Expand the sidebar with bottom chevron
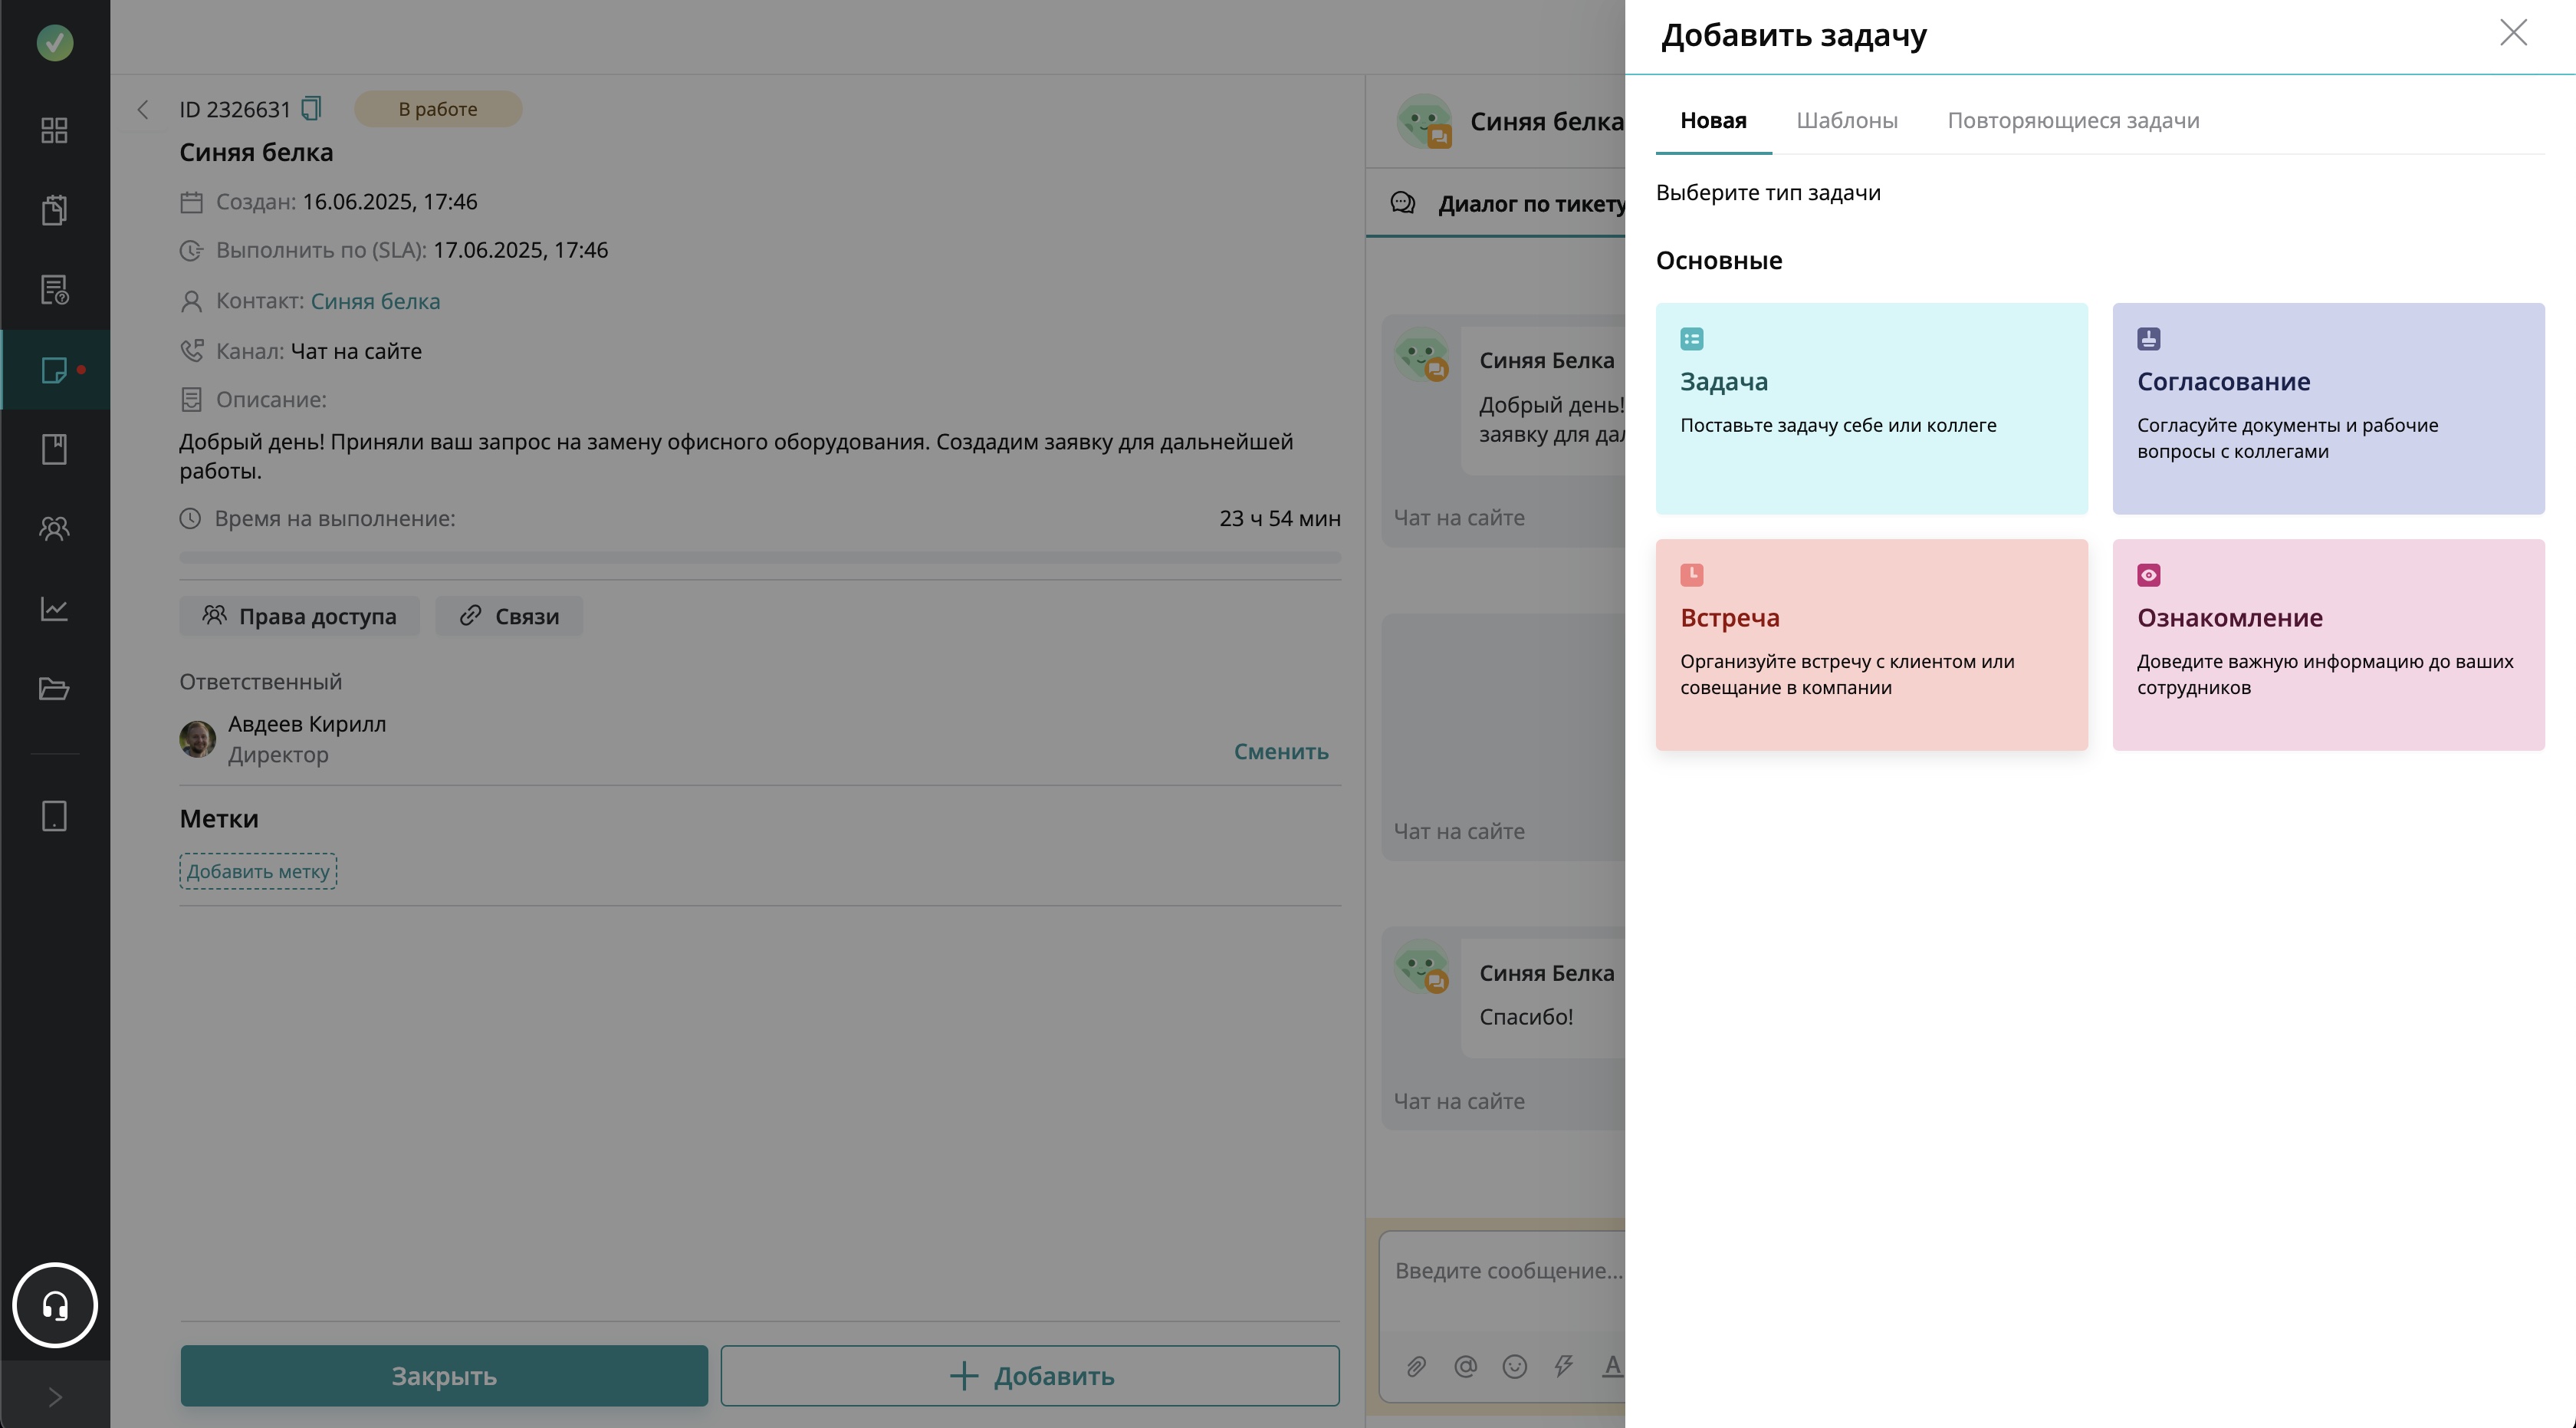This screenshot has height=1428, width=2576. coord(55,1397)
